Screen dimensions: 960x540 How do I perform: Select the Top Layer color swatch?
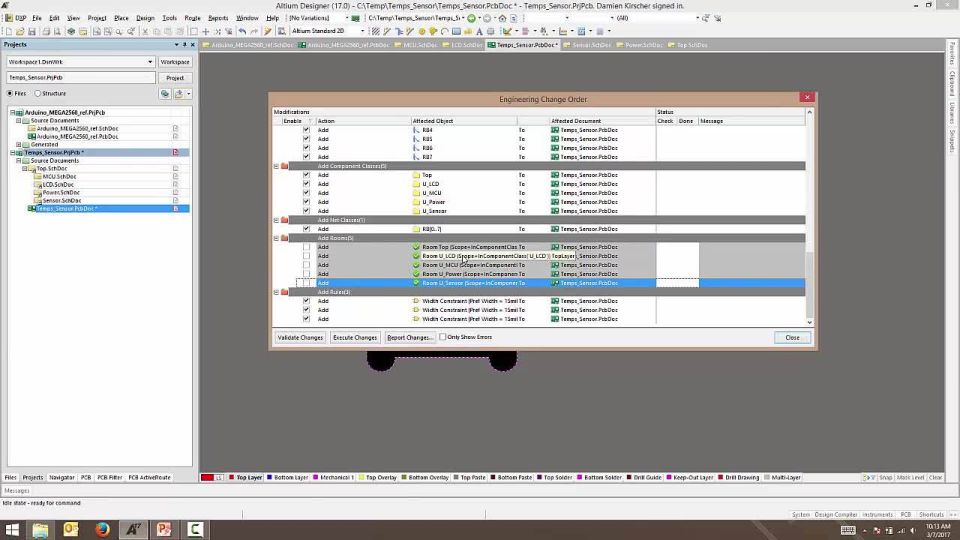click(231, 478)
